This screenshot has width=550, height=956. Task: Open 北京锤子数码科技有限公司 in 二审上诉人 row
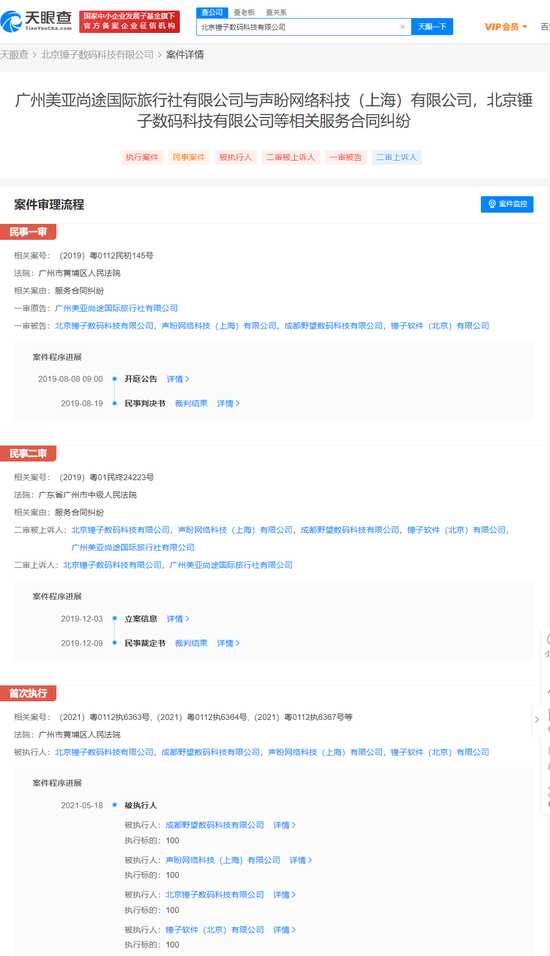point(113,565)
